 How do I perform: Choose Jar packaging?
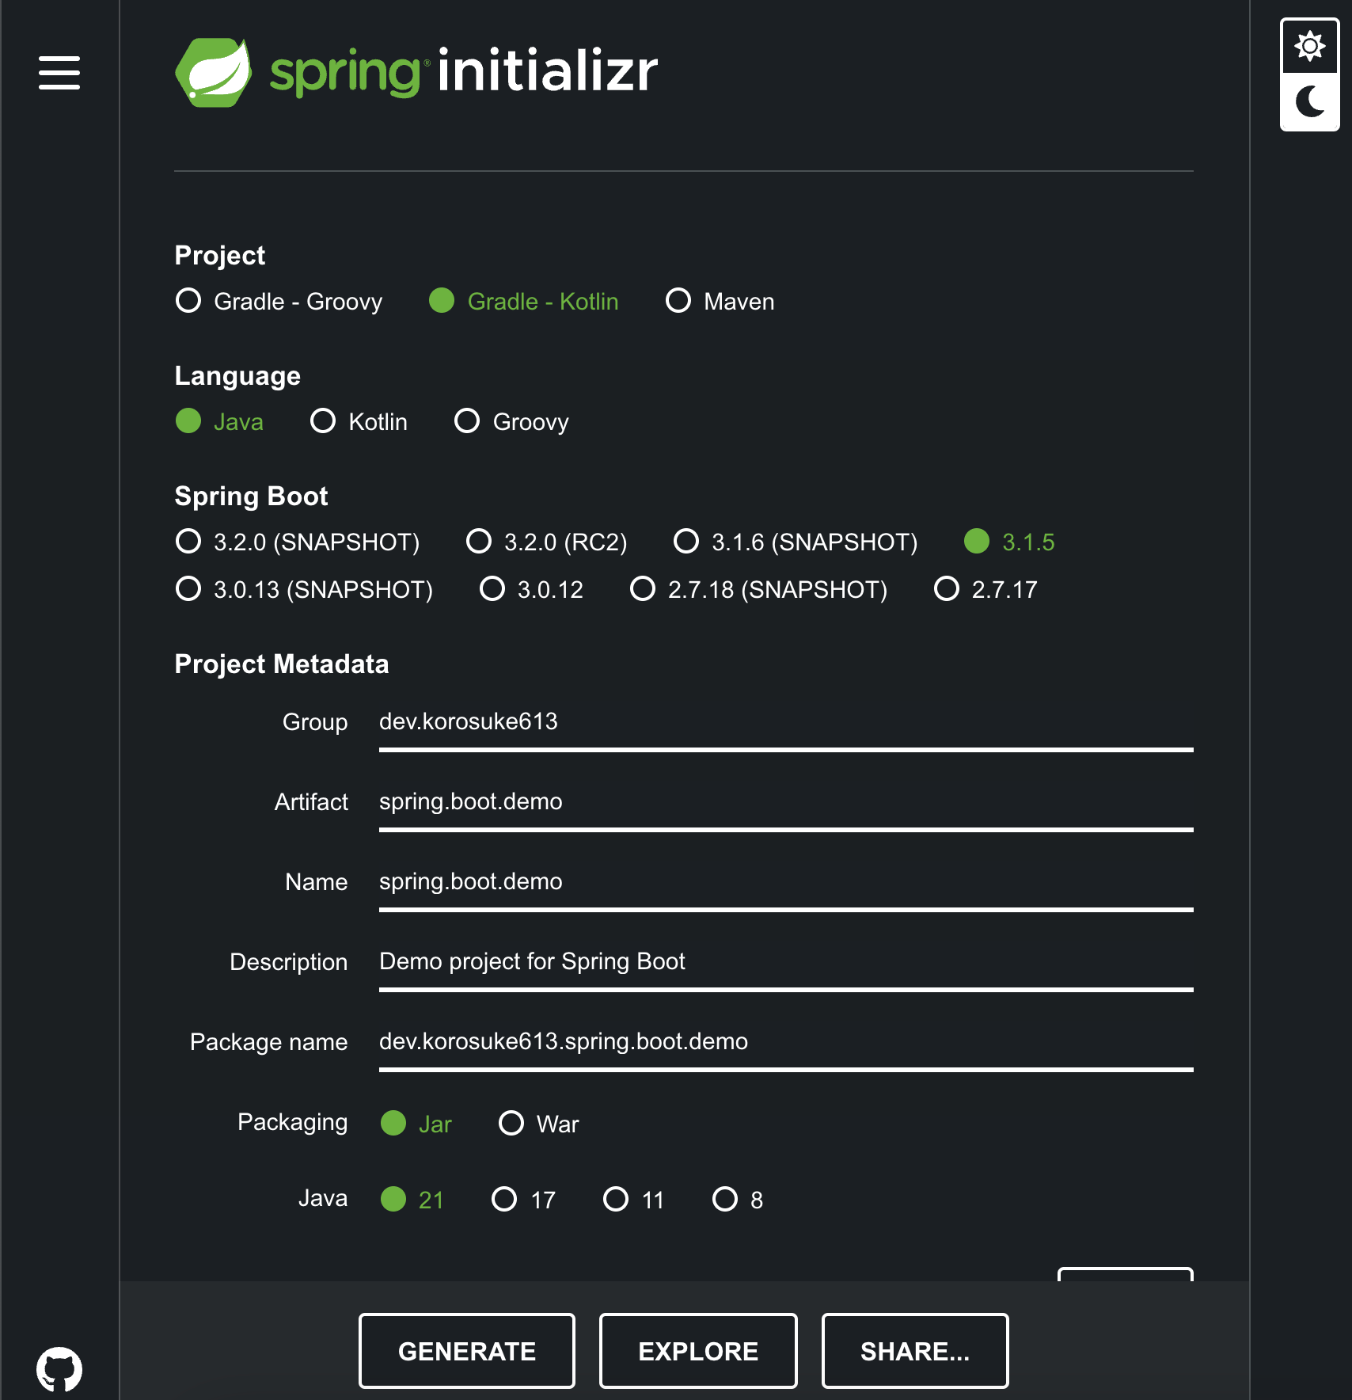coord(416,1123)
